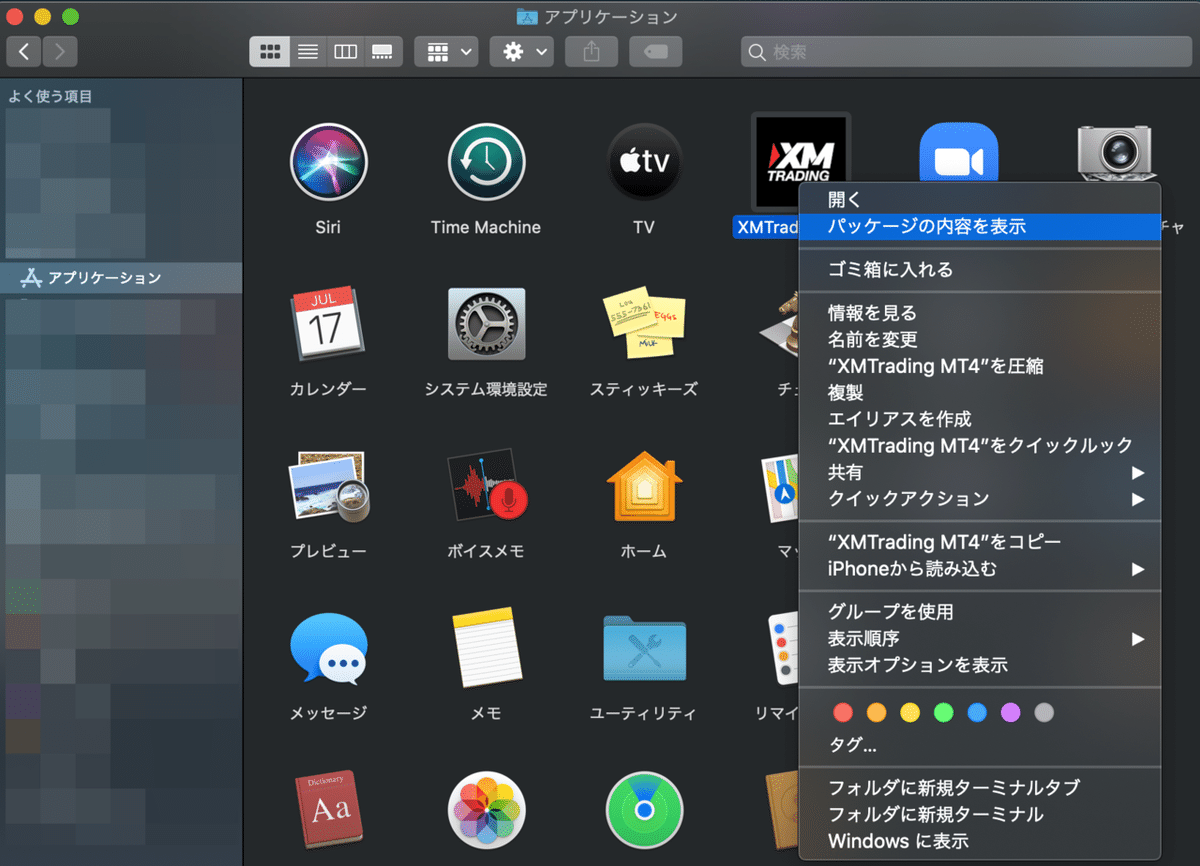
Task: Open the メッセージ app icon
Action: [x=328, y=648]
